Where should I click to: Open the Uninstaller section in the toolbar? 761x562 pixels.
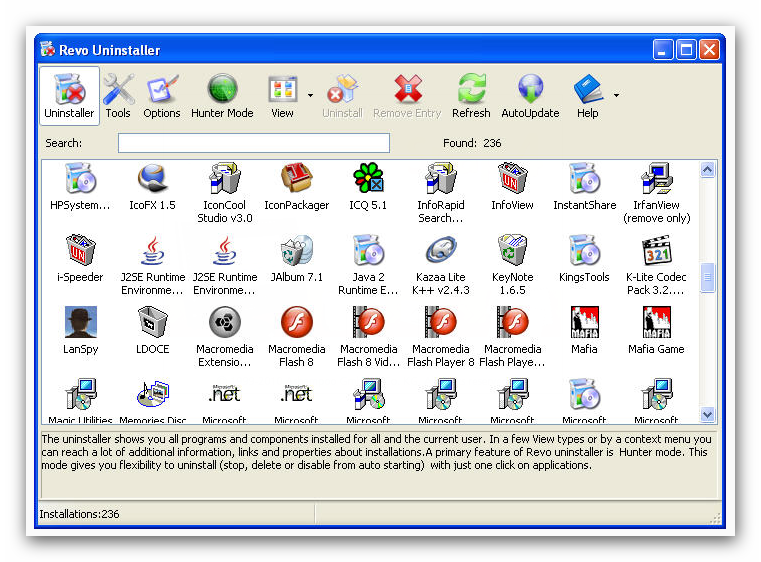coord(69,96)
